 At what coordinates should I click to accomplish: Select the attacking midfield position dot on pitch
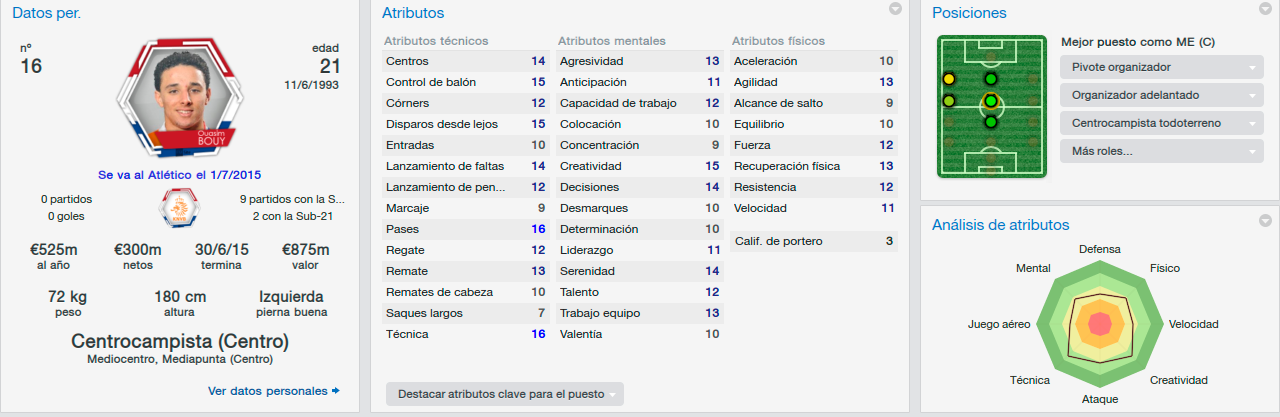[990, 79]
